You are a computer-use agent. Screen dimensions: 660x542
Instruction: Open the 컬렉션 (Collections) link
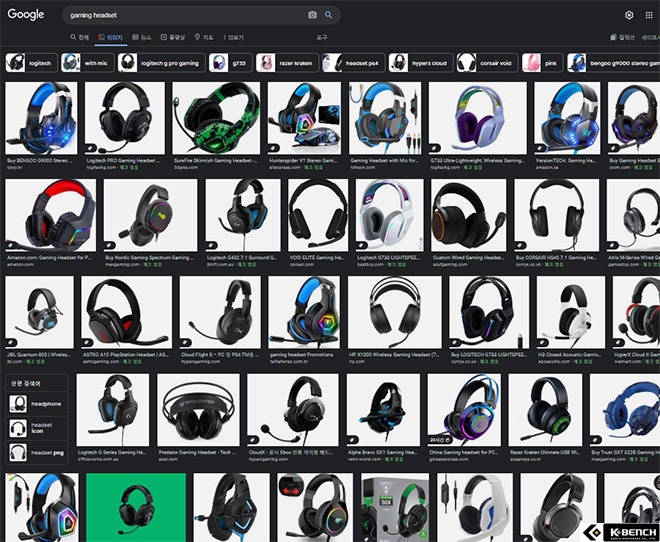tap(623, 37)
